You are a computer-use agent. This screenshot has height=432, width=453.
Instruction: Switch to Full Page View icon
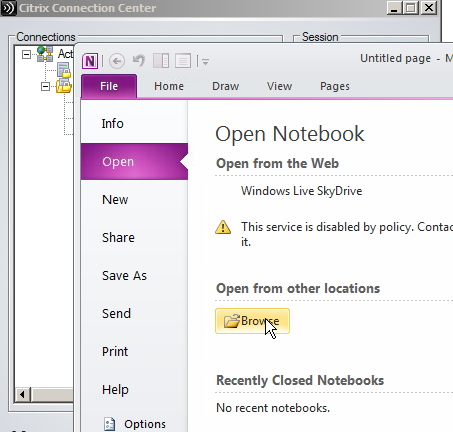[183, 61]
